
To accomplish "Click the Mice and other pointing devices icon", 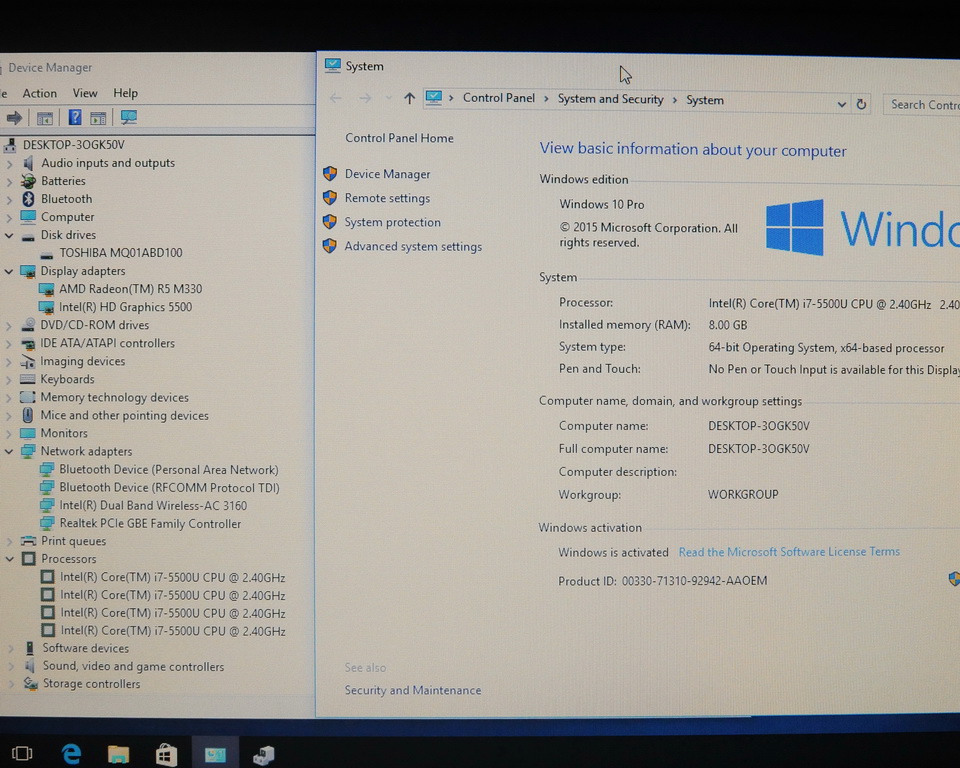I will click(28, 415).
